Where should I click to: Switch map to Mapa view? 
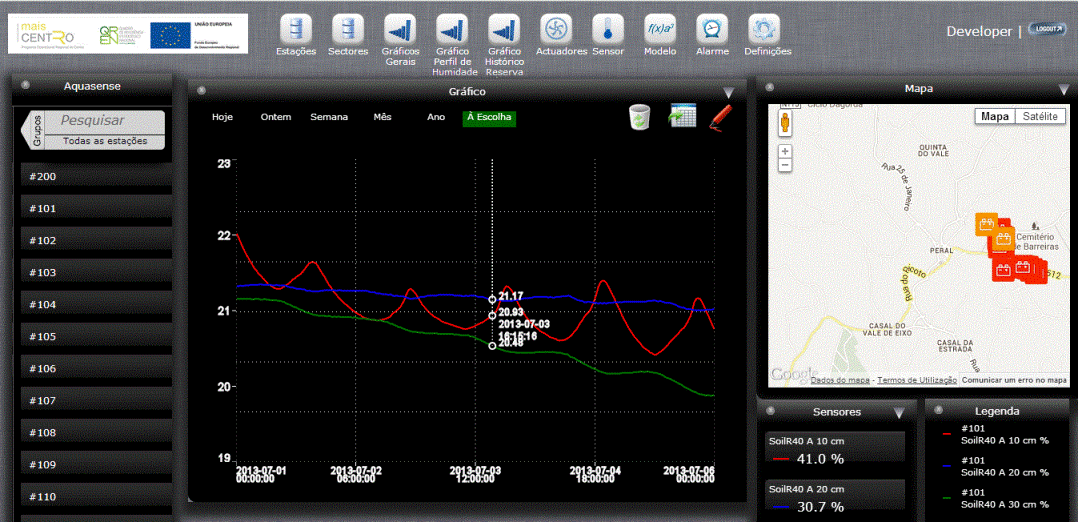(x=995, y=116)
